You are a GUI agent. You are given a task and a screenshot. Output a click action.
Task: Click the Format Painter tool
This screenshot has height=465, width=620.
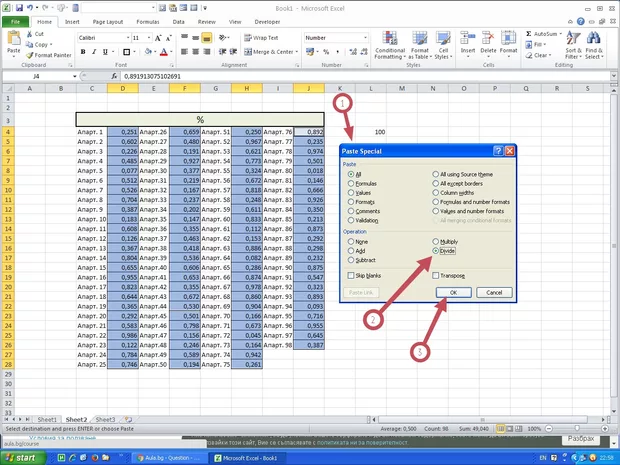pos(45,55)
